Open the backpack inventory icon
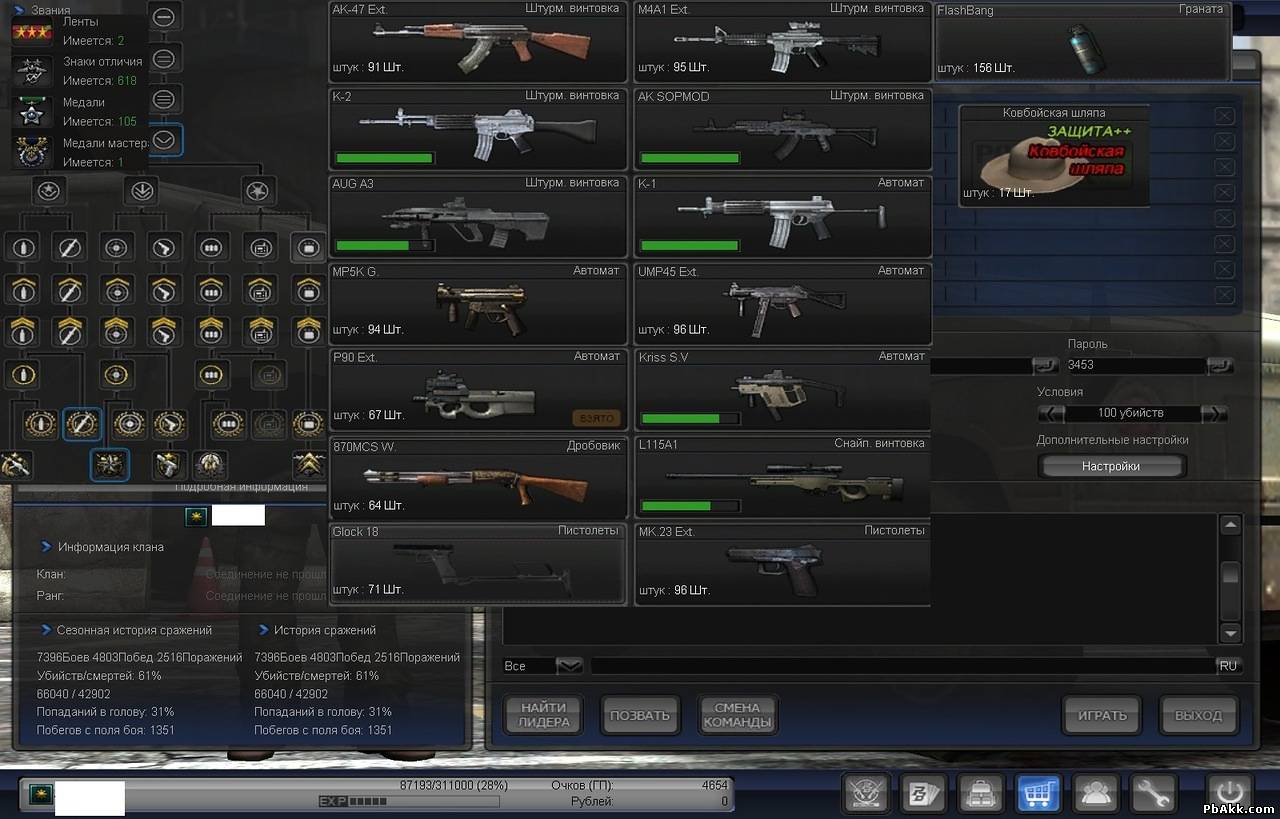1280x819 pixels. (982, 794)
